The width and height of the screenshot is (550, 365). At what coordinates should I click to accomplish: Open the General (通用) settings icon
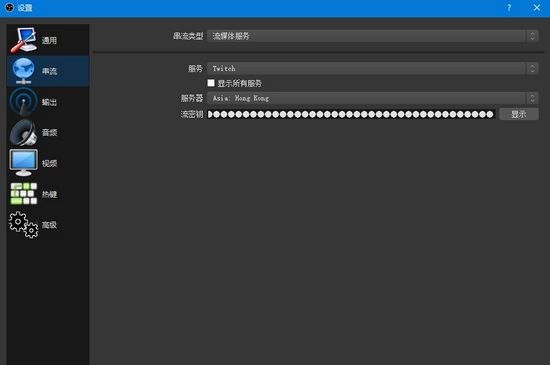[24, 40]
